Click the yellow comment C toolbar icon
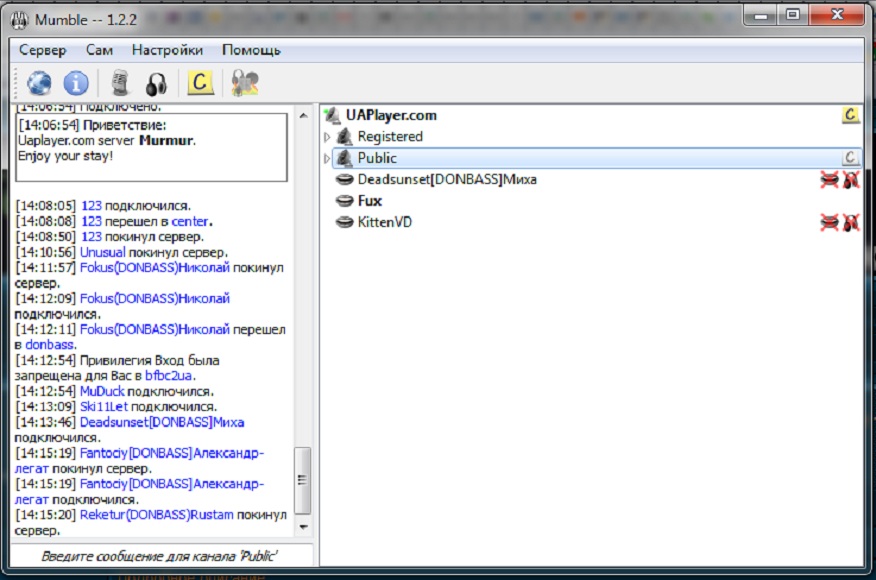This screenshot has height=580, width=876. pos(199,83)
